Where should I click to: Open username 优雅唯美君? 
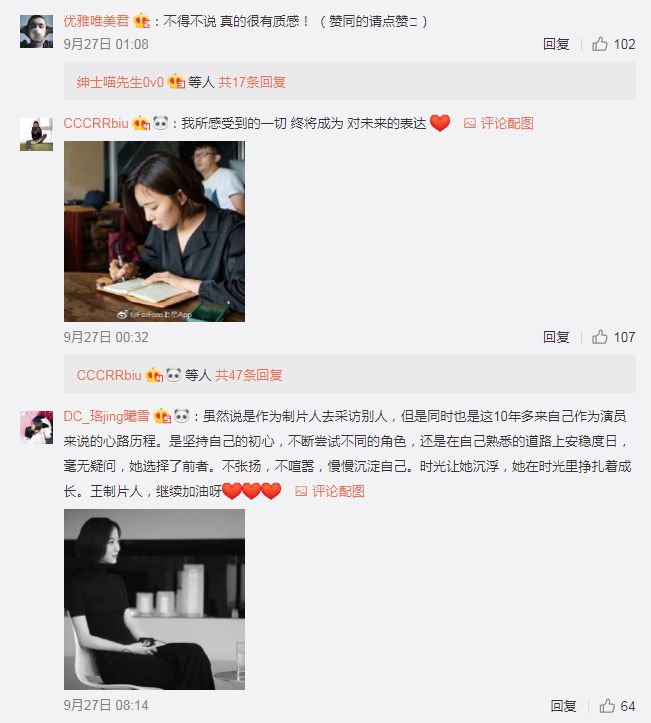tap(96, 21)
